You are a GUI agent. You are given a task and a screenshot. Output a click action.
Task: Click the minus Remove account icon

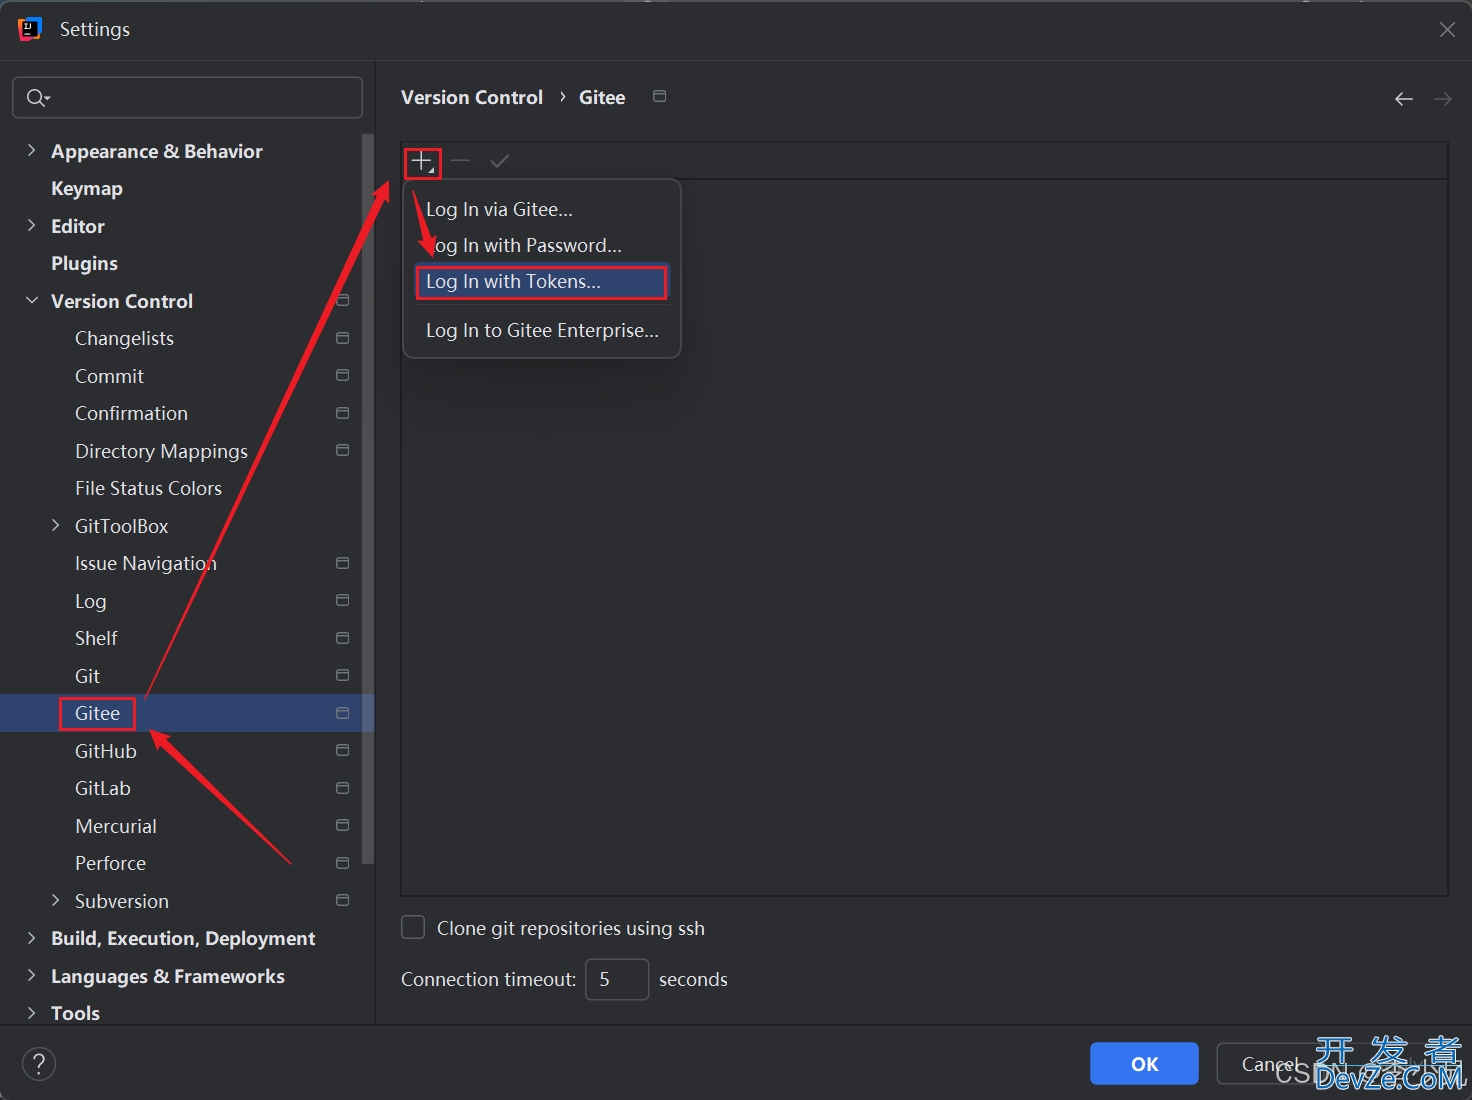coord(460,161)
